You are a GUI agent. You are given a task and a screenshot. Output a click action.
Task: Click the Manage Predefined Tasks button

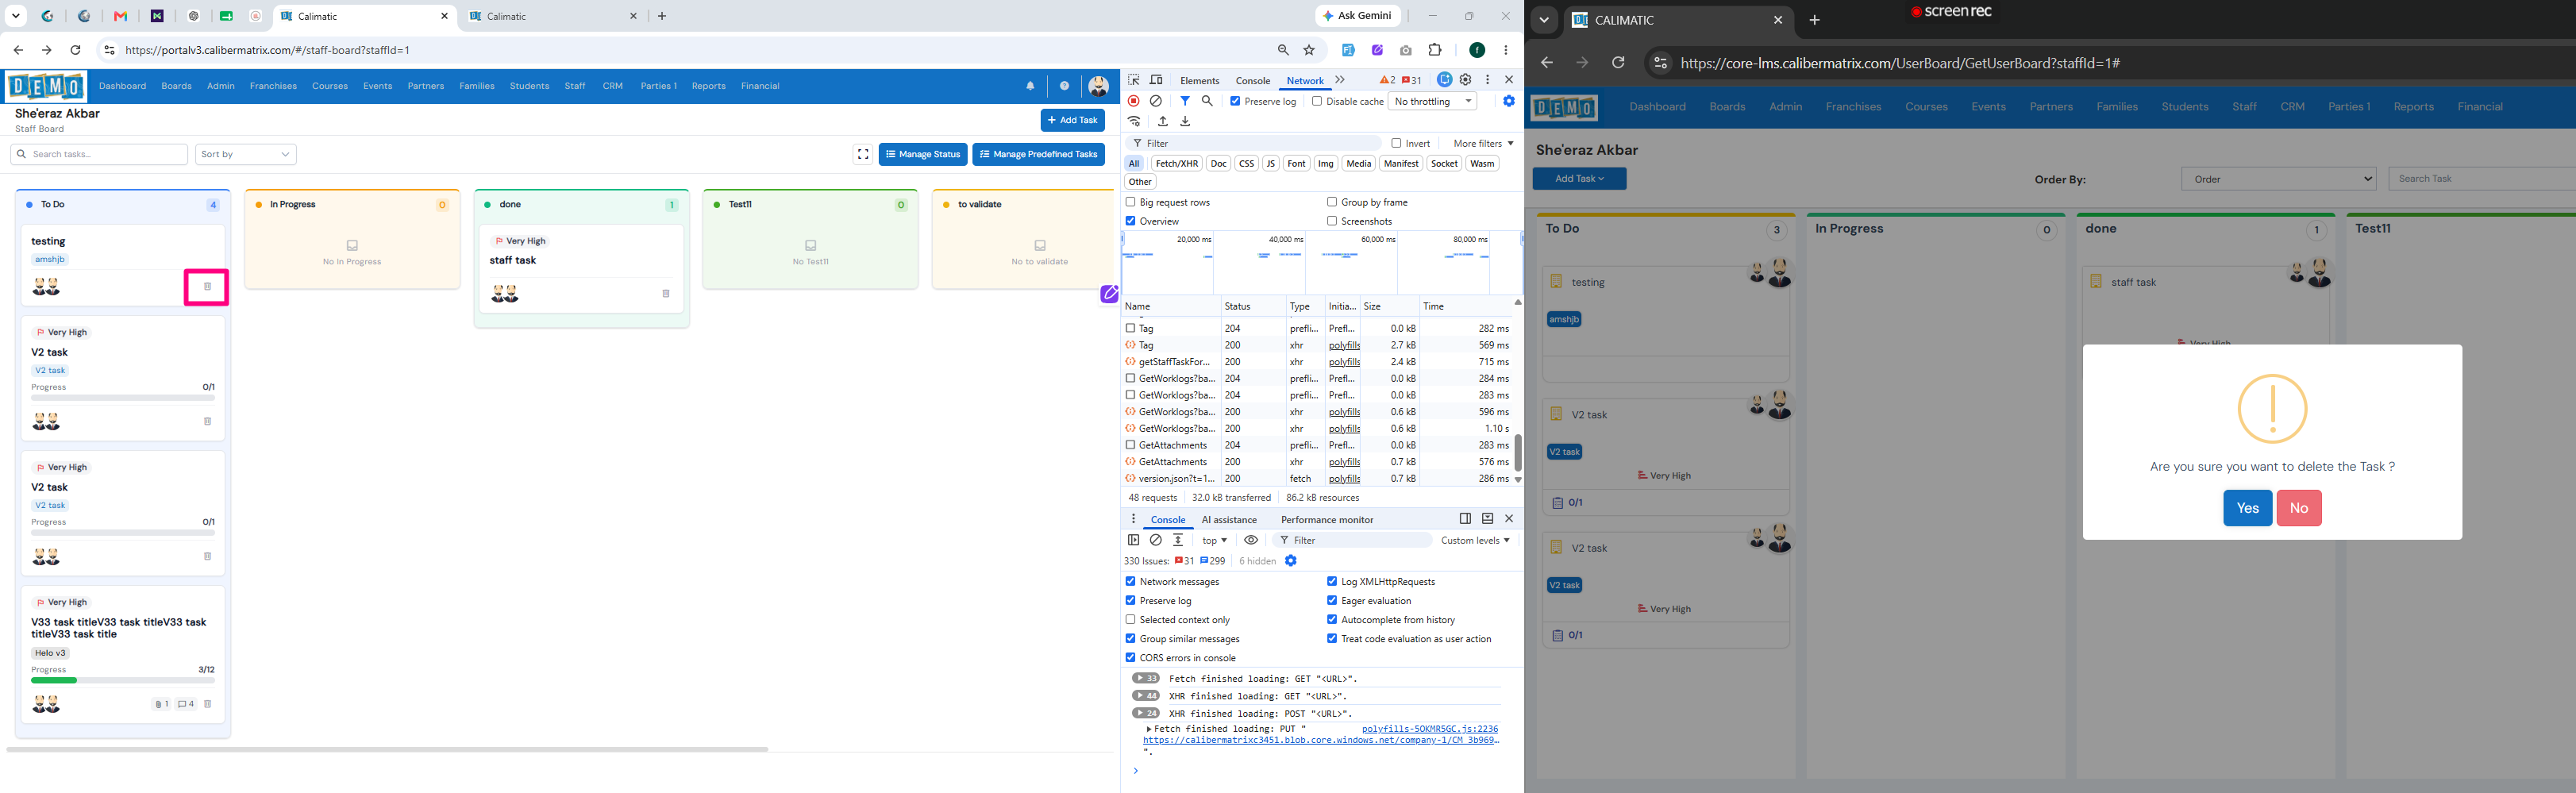click(x=1038, y=154)
